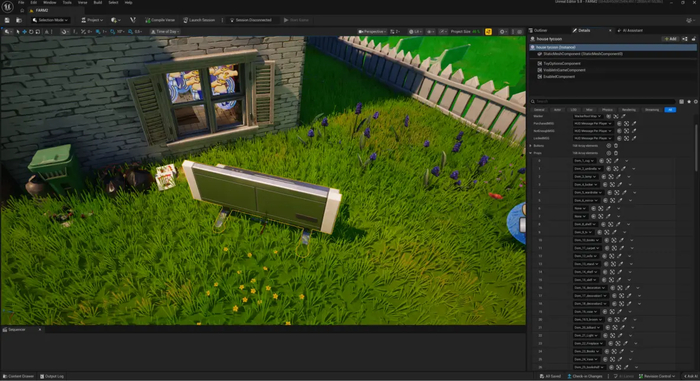Toggle favorites star filter in Details panel
The image size is (700, 381).
point(689,102)
